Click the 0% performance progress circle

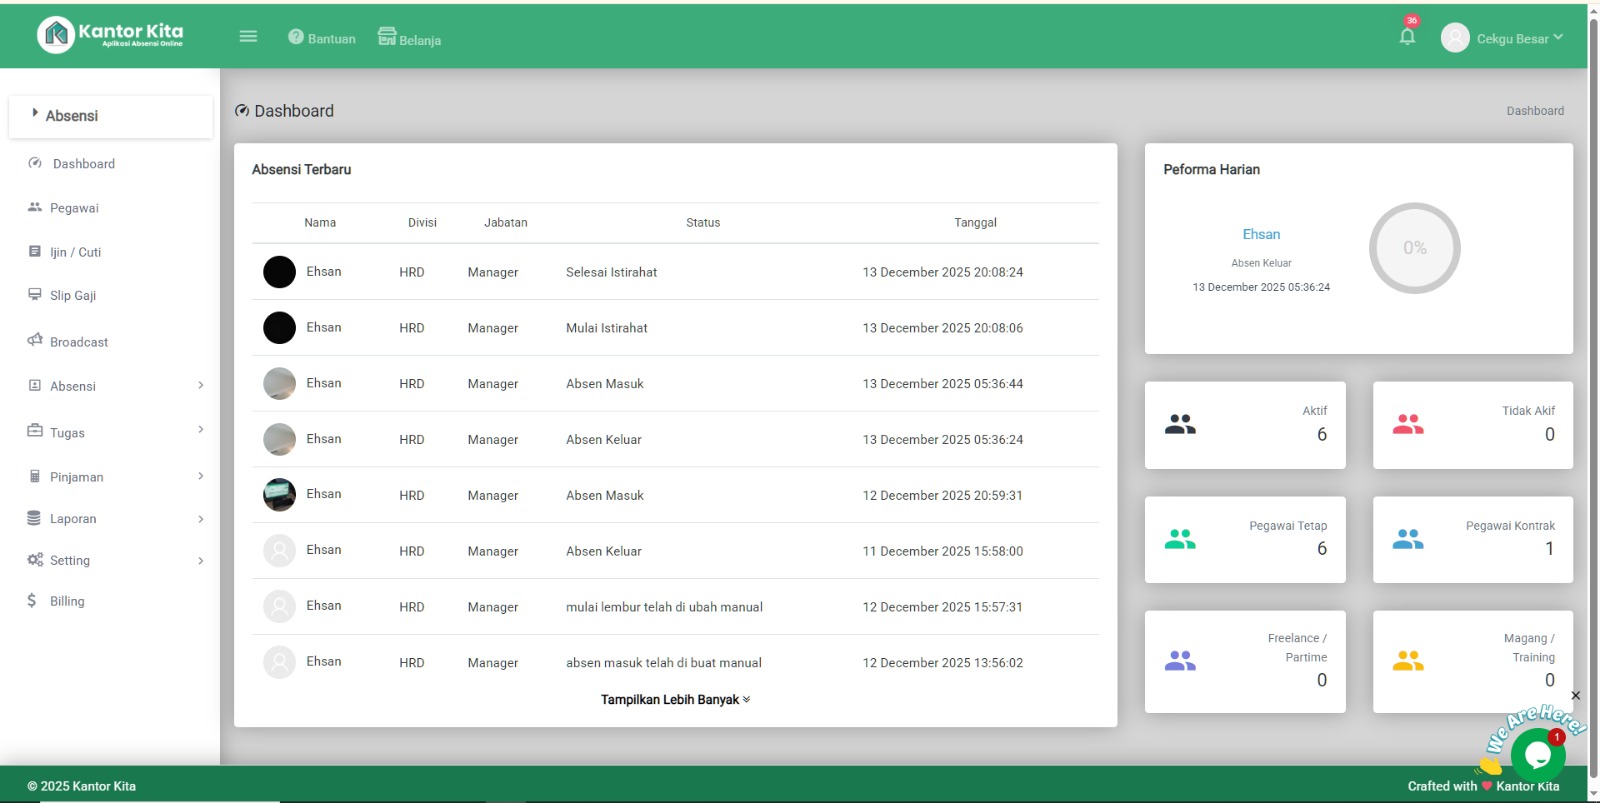point(1414,248)
